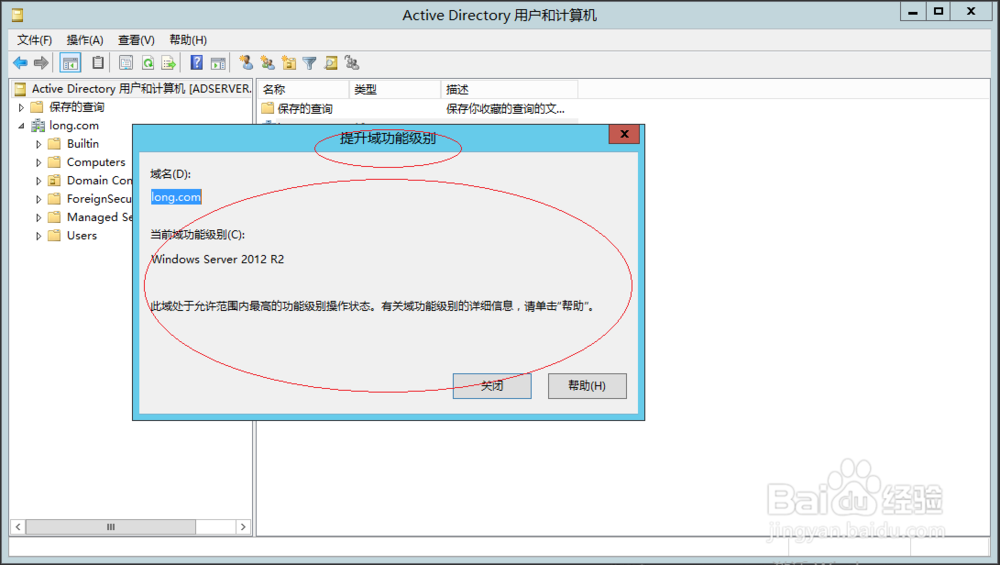Click the Windows Server 2012 R2 text
The width and height of the screenshot is (1000, 565).
coord(217,259)
